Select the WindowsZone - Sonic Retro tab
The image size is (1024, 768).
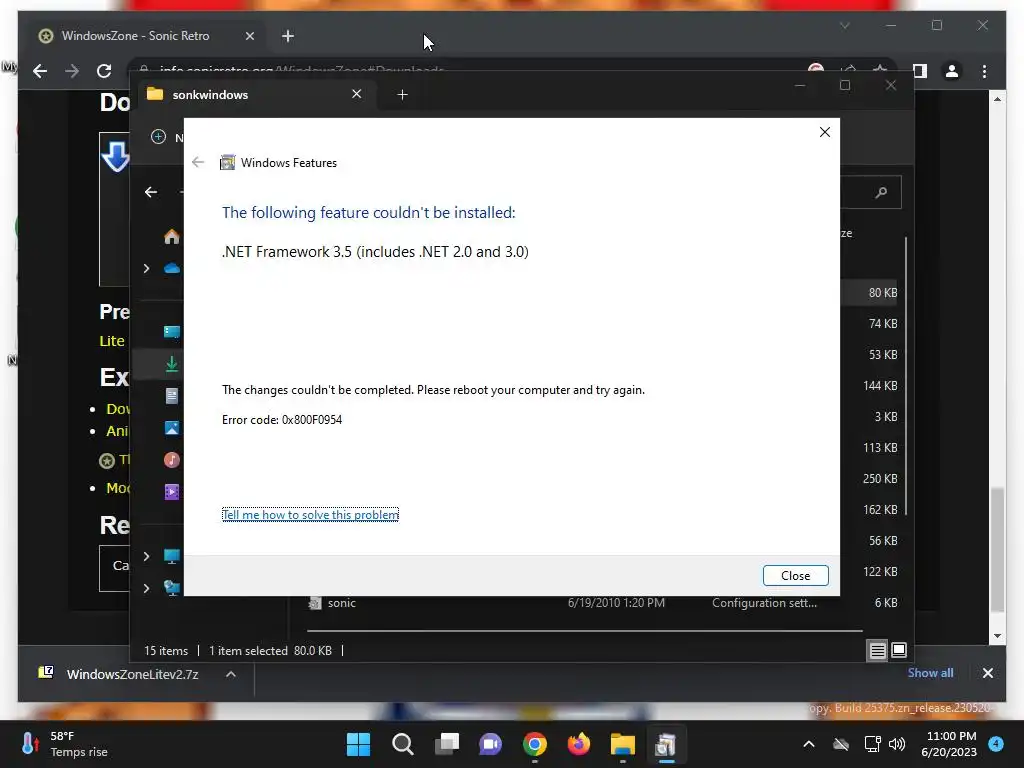tap(147, 36)
